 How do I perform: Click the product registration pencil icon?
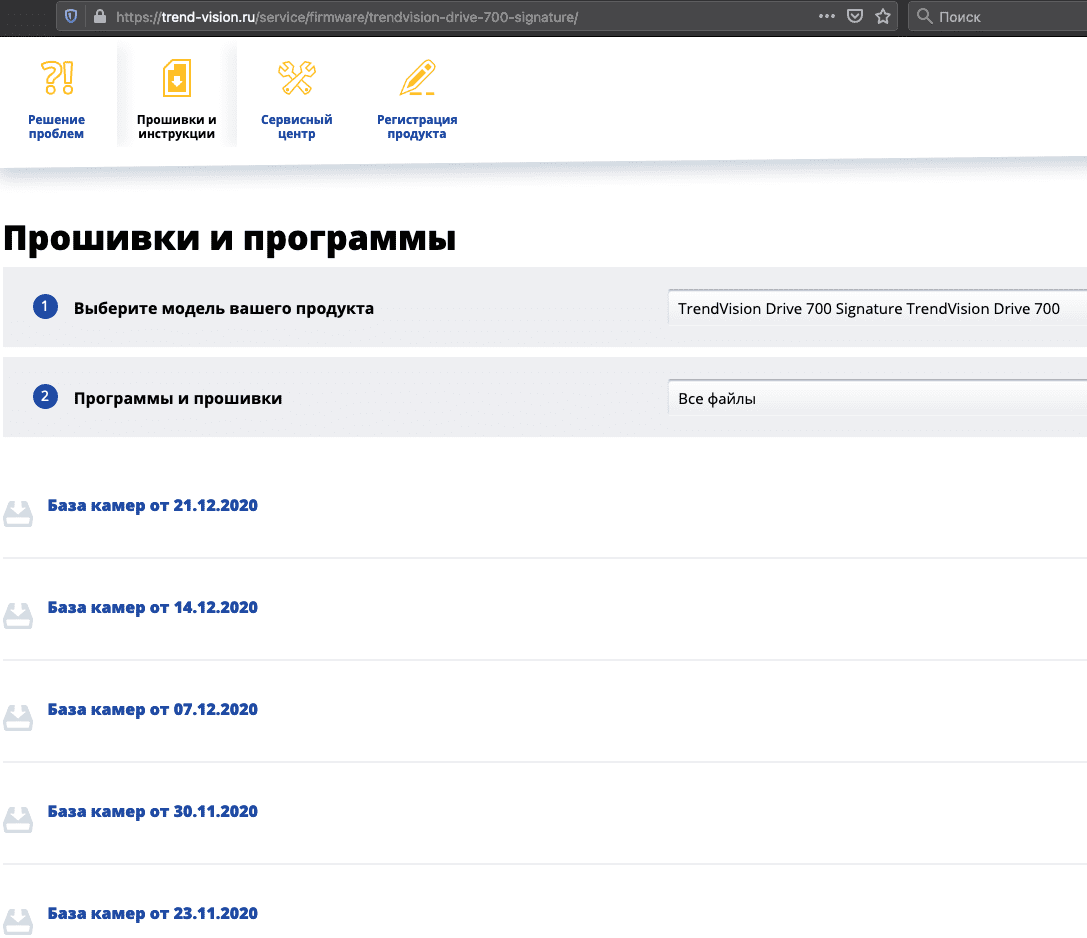point(417,78)
